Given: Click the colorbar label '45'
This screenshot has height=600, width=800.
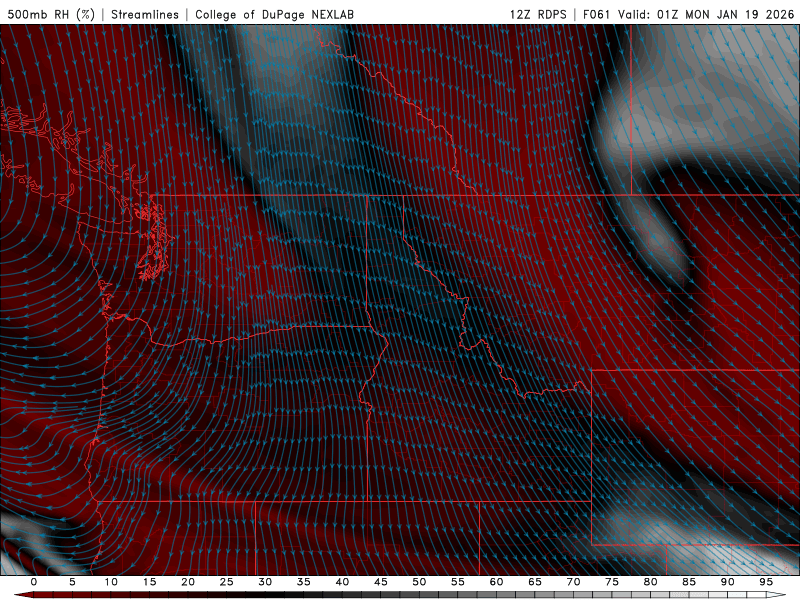Looking at the screenshot, I should coord(381,582).
